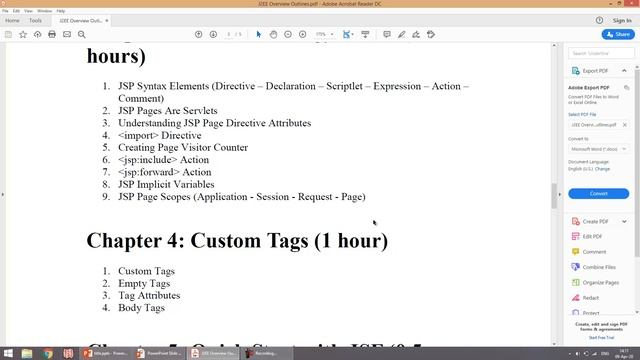
Task: Open the sign document tool icon
Action: click(x=416, y=35)
